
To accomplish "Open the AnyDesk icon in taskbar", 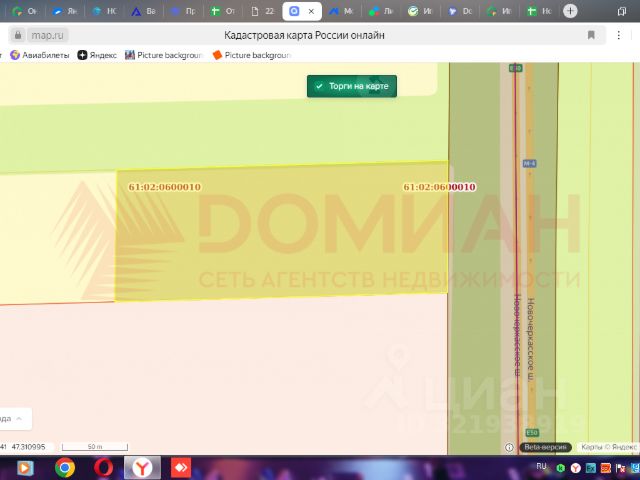I will (x=180, y=468).
